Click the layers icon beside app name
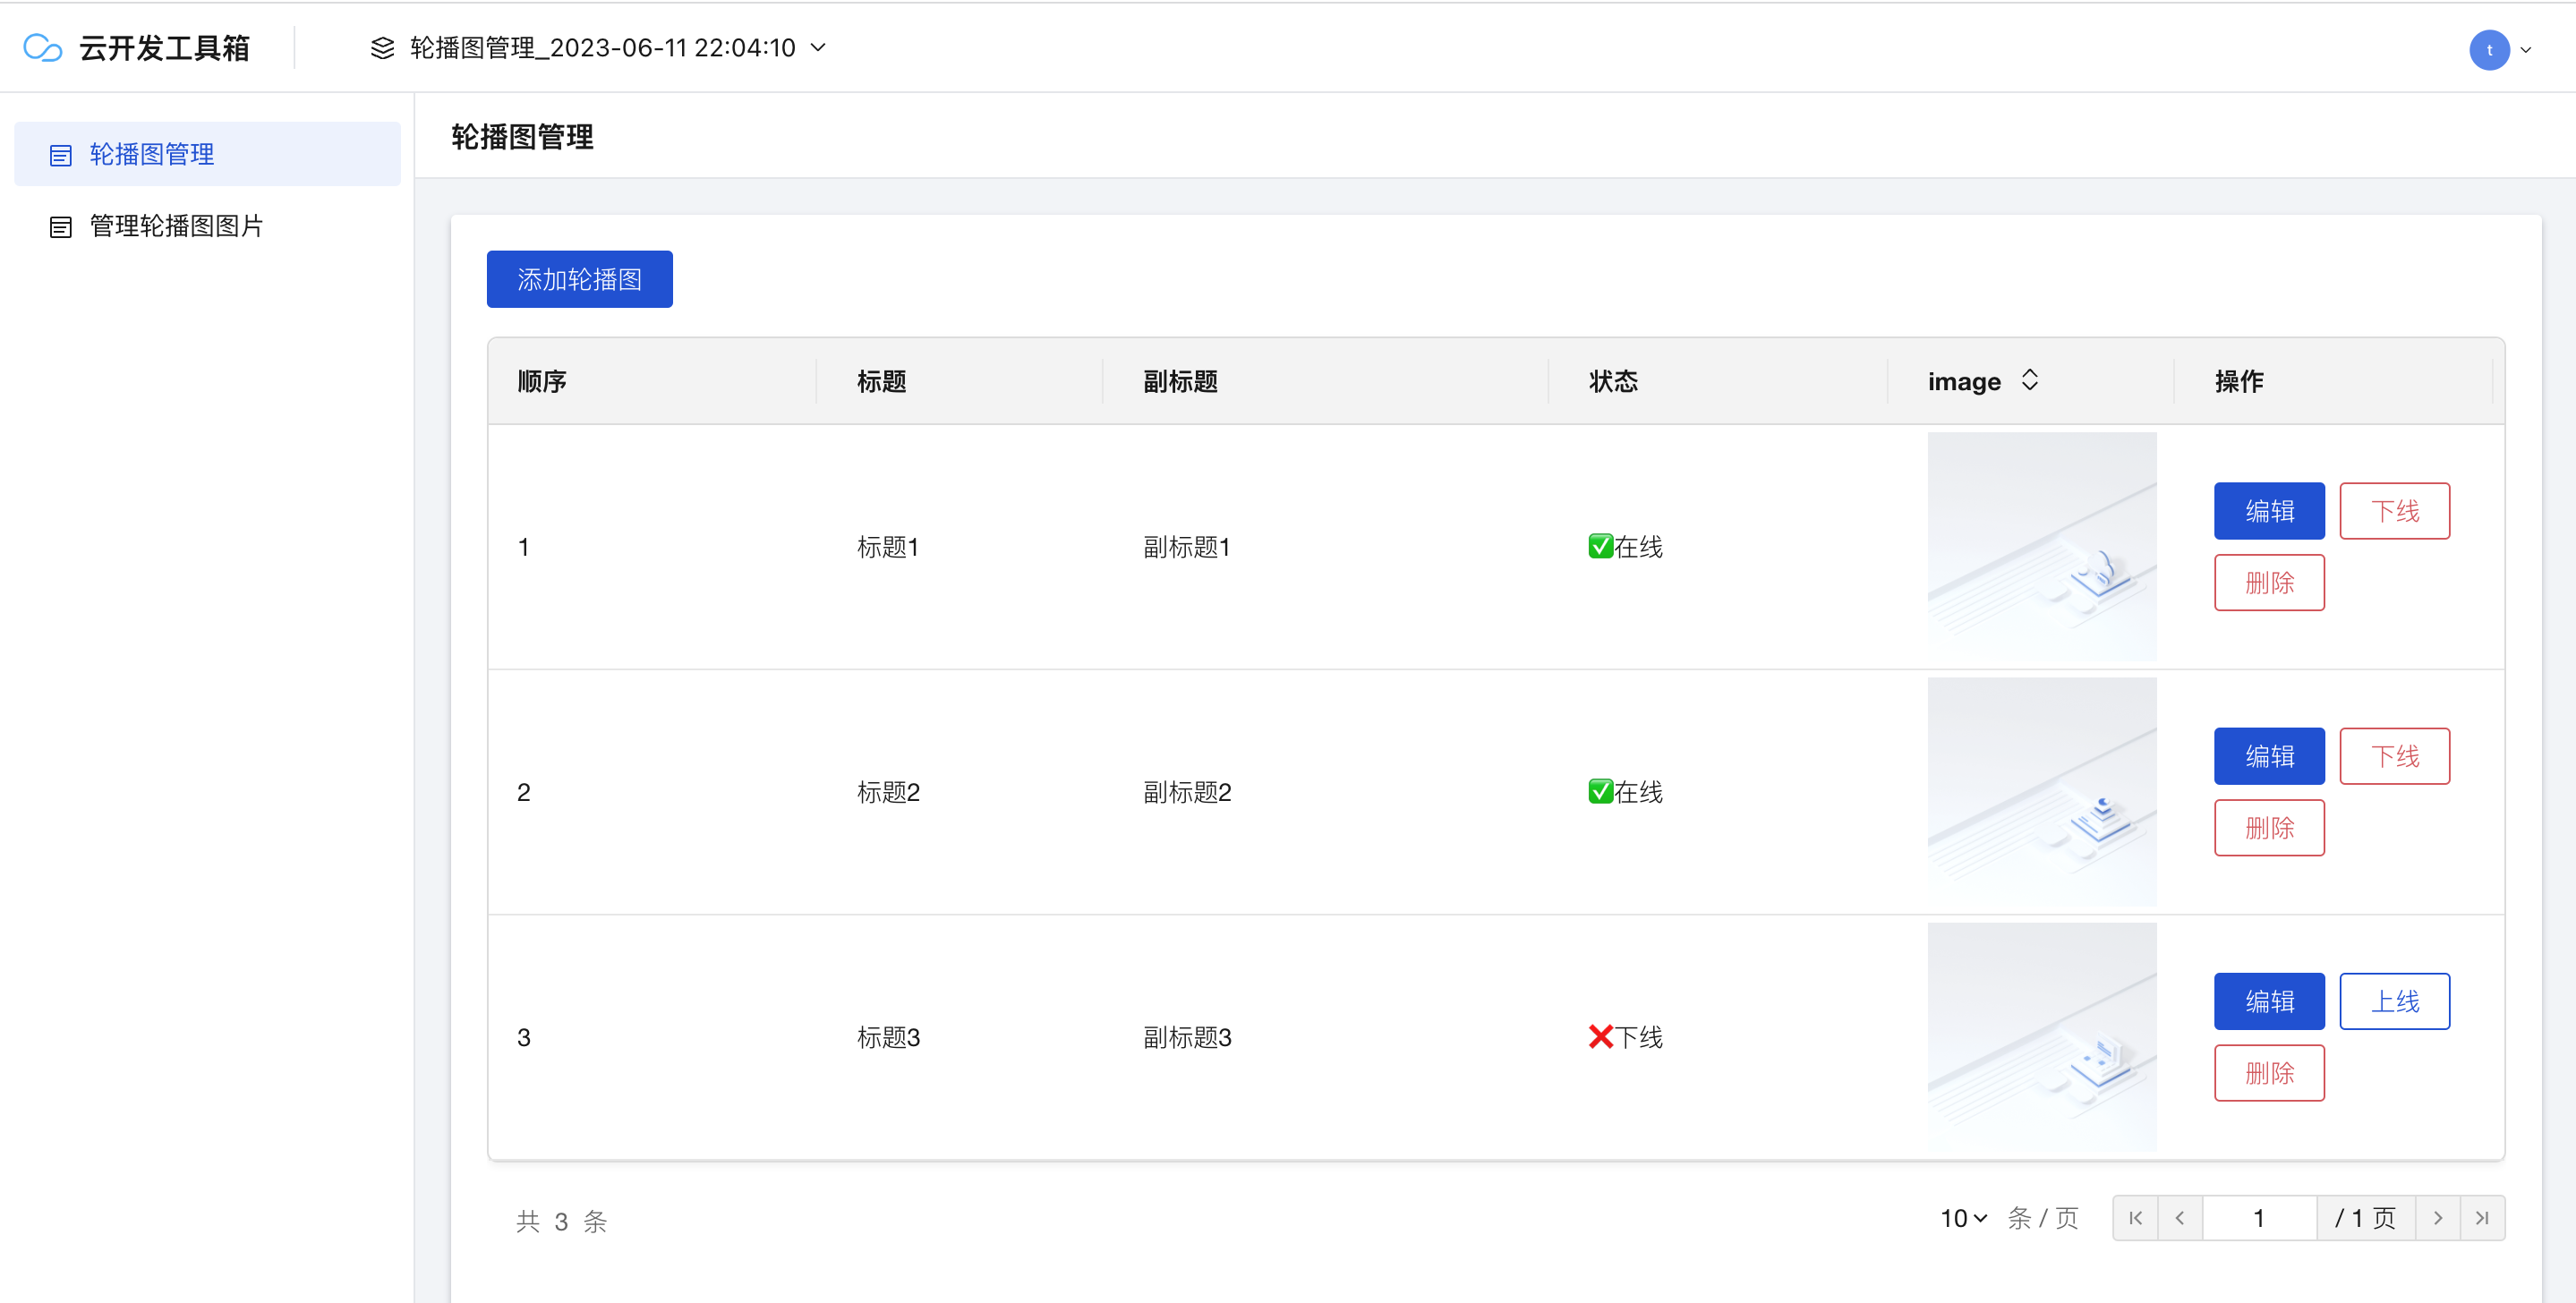Image resolution: width=2576 pixels, height=1303 pixels. pos(382,48)
